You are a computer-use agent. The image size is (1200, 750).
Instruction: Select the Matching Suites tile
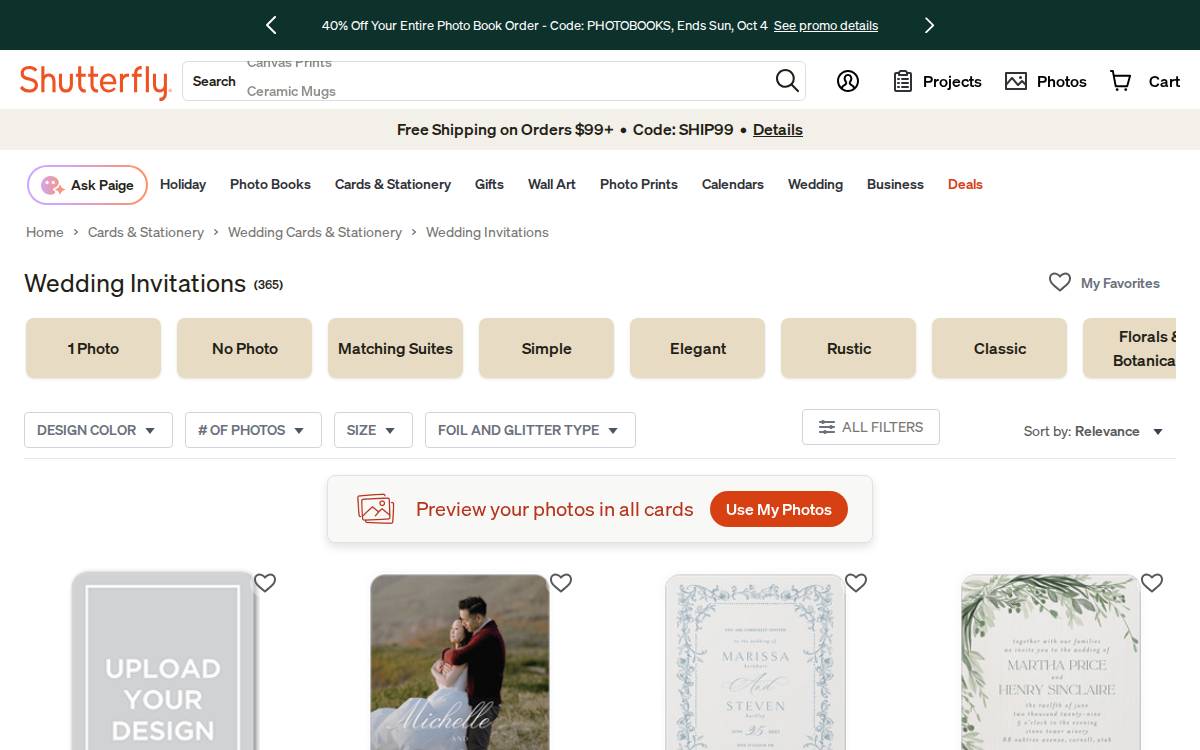pyautogui.click(x=395, y=348)
